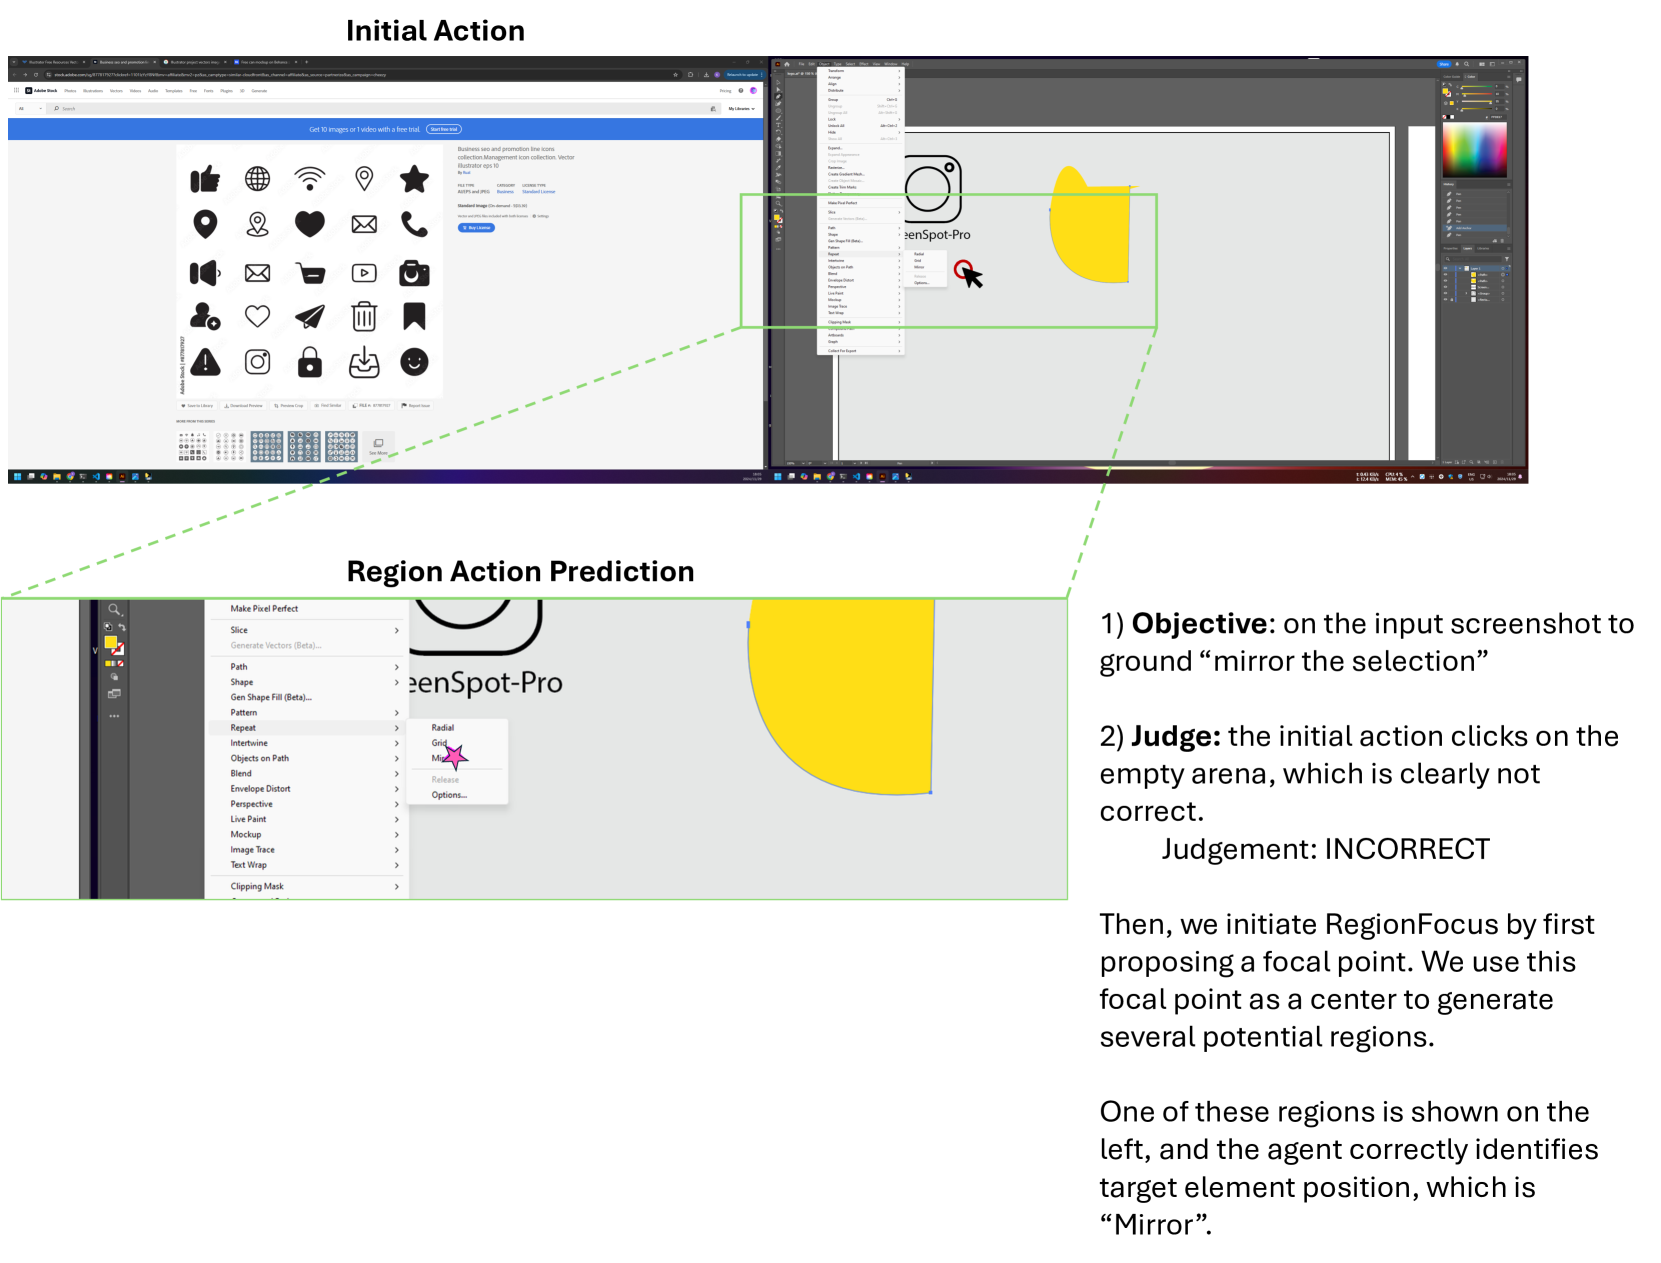The image size is (1661, 1263).
Task: Select the Zoom tool in the enlarged toolbar
Action: pos(114,609)
